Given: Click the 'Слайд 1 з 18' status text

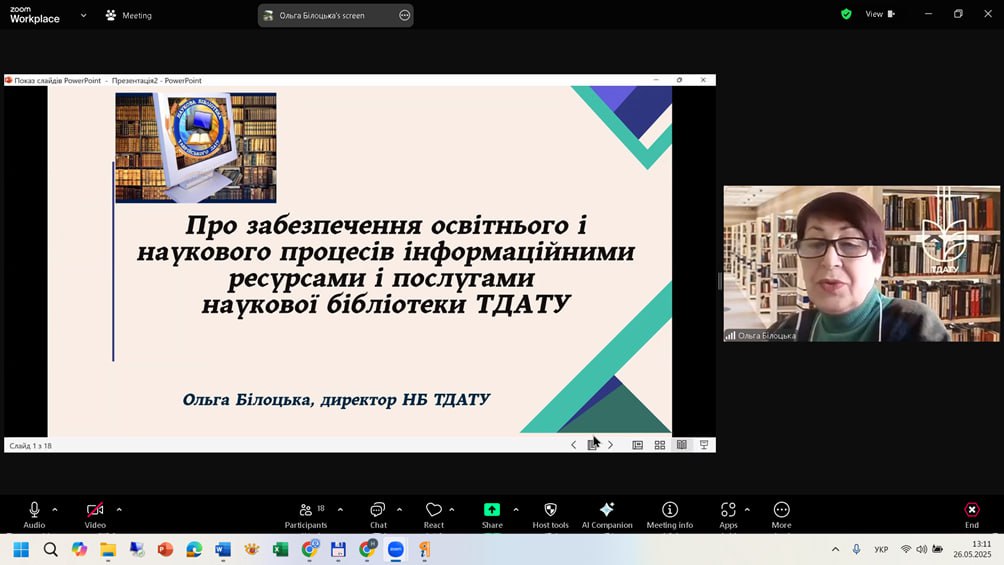Looking at the screenshot, I should (30, 446).
